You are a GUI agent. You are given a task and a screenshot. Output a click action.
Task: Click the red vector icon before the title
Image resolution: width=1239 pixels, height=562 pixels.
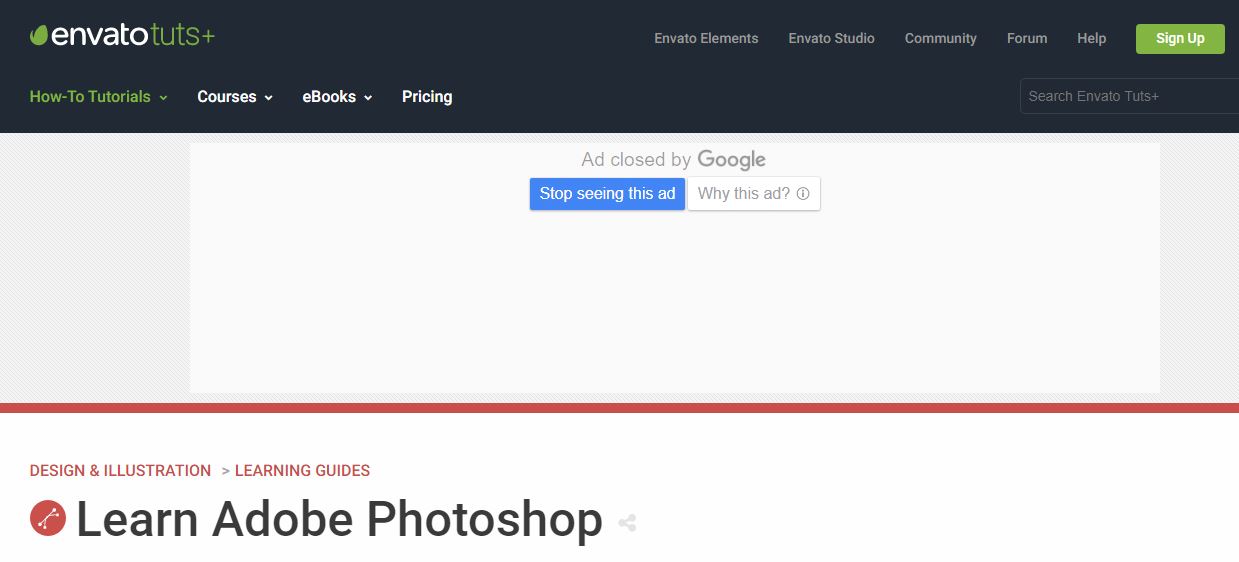tap(48, 518)
